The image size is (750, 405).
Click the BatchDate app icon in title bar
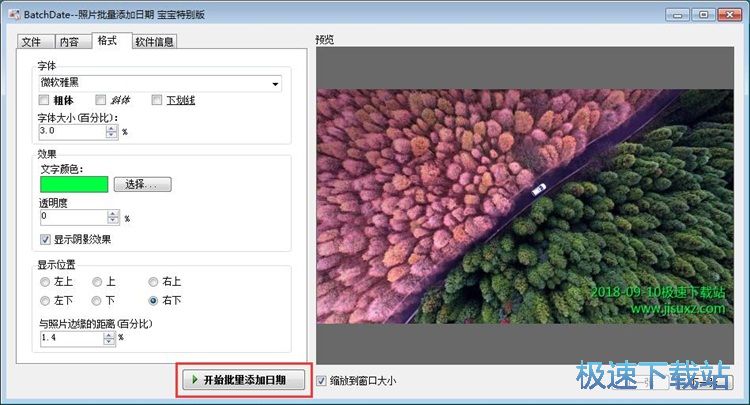pos(14,14)
